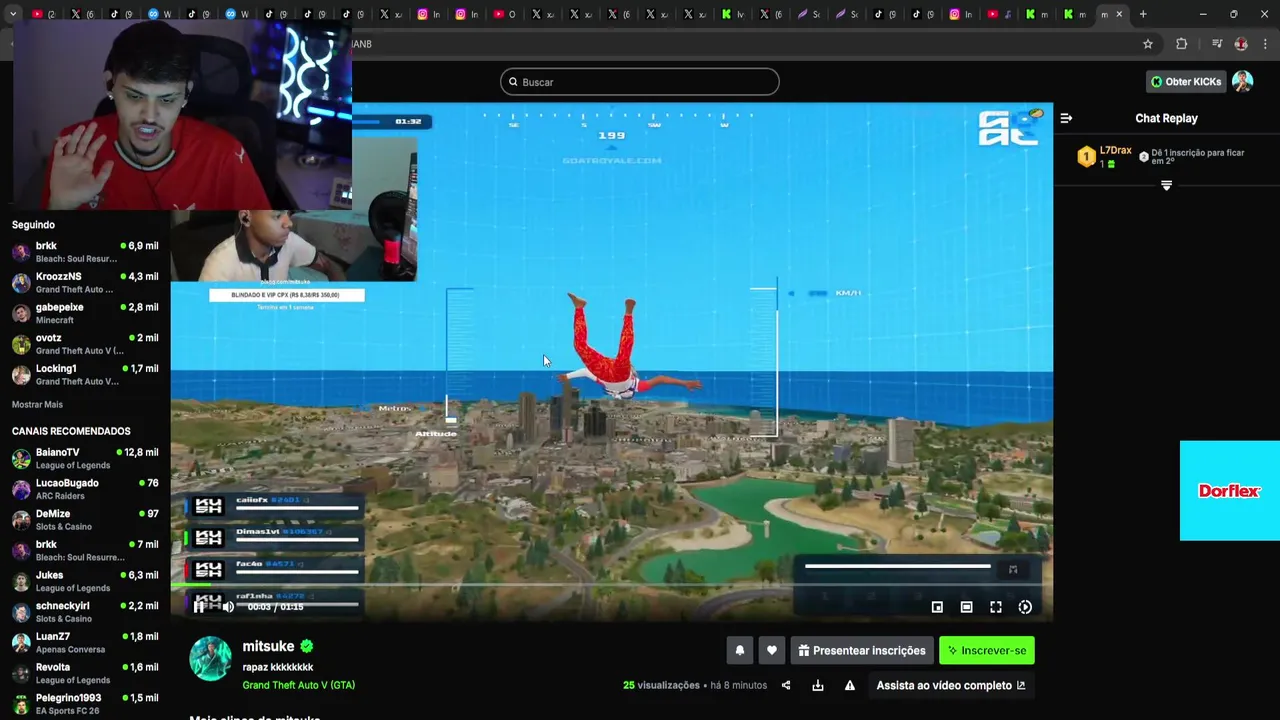
Task: Open Grand Theft Auto V (GTA) category link
Action: (x=298, y=685)
